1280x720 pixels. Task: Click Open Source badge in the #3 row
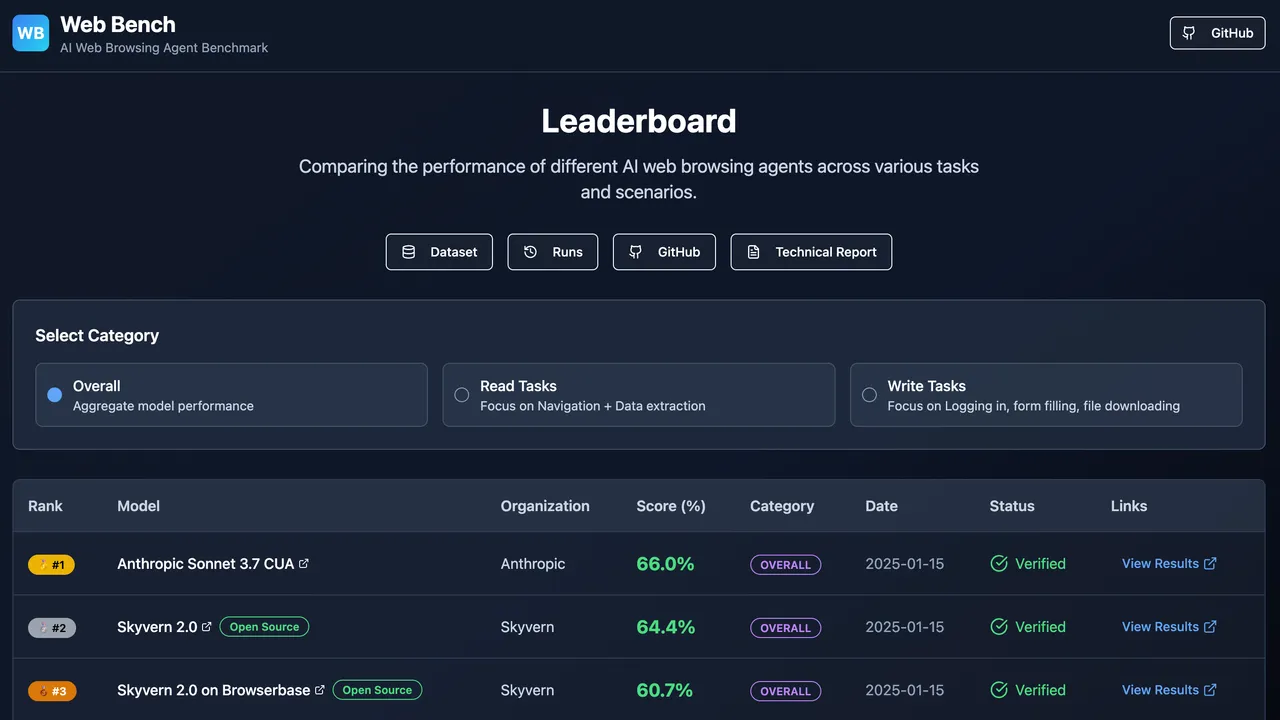[377, 690]
